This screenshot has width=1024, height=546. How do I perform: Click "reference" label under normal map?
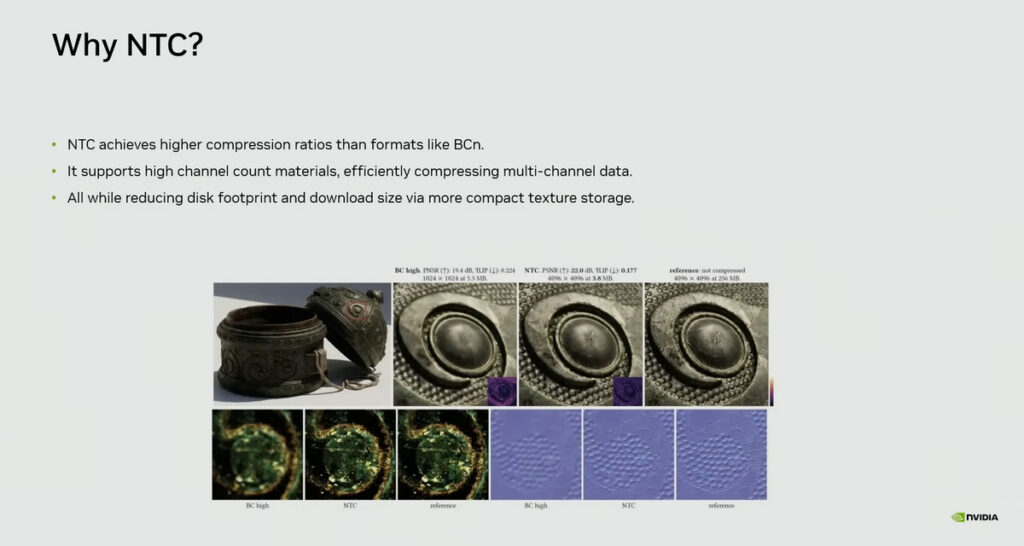click(x=721, y=506)
